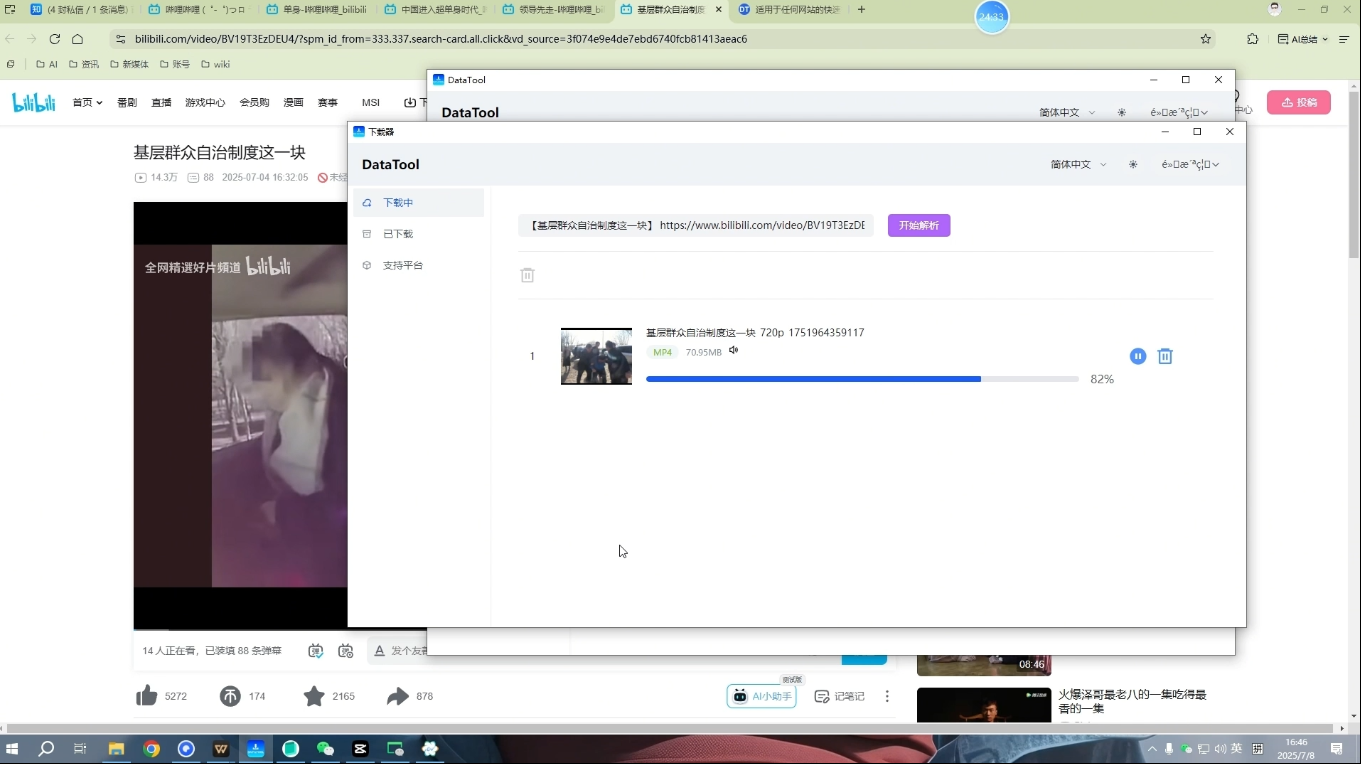Open the 支持平台 supported platforms page
The height and width of the screenshot is (764, 1361).
404,265
